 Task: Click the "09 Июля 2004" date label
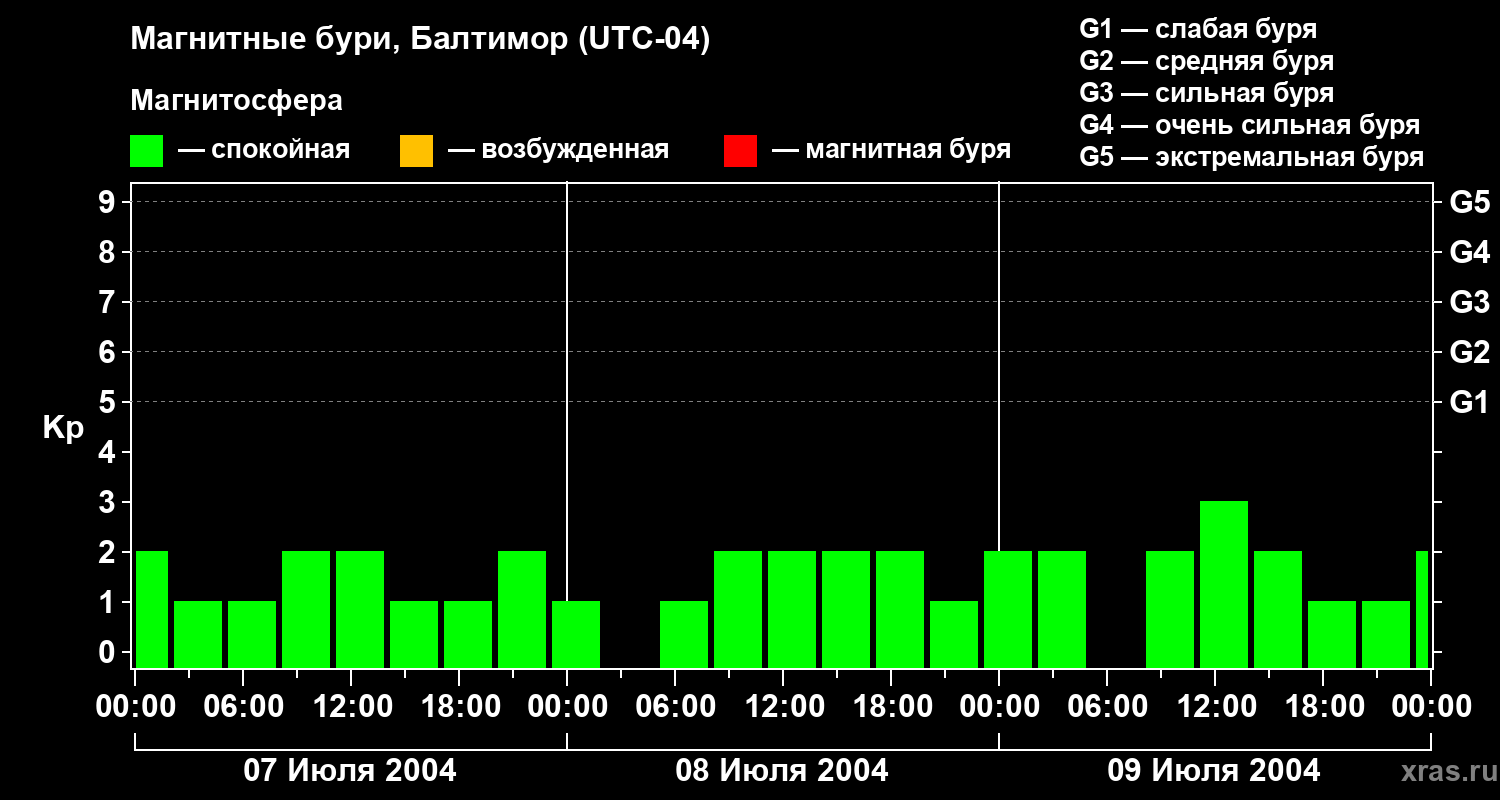click(1214, 770)
